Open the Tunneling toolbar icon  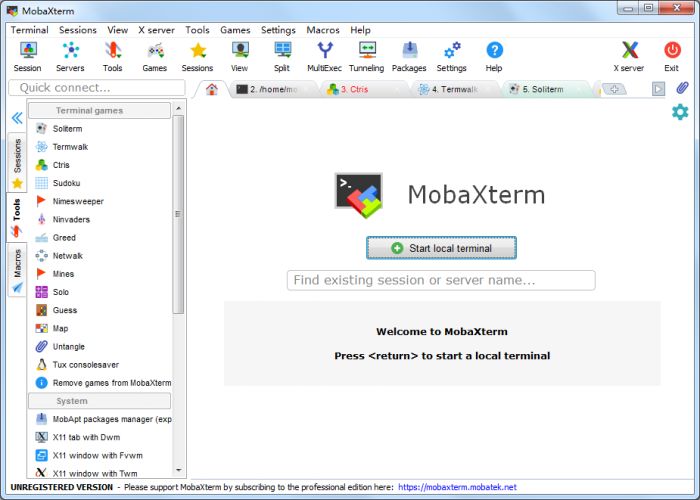(367, 57)
